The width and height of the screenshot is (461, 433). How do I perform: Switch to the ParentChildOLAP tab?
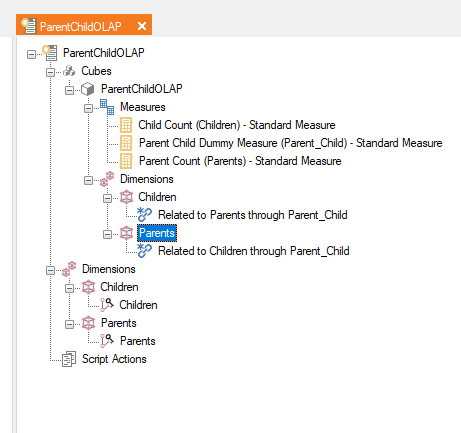point(80,26)
